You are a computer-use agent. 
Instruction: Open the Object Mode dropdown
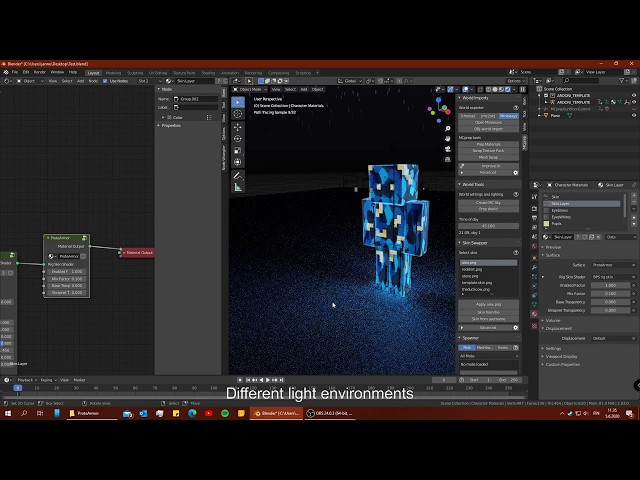point(250,89)
